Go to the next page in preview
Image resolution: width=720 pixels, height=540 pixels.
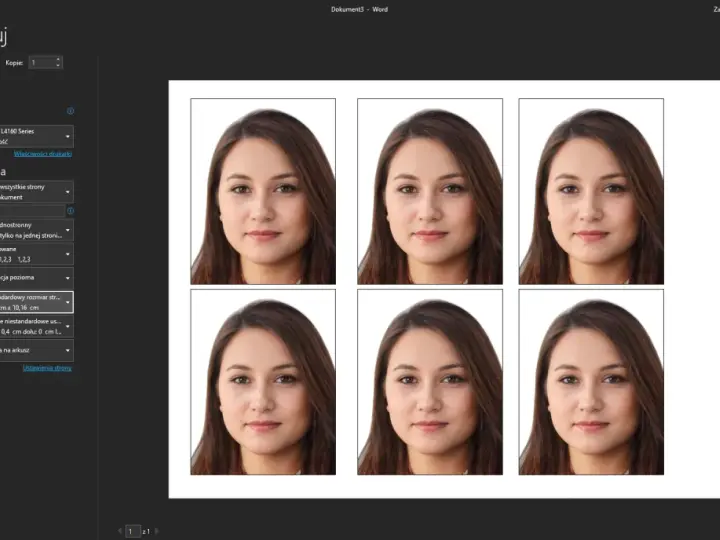point(157,531)
